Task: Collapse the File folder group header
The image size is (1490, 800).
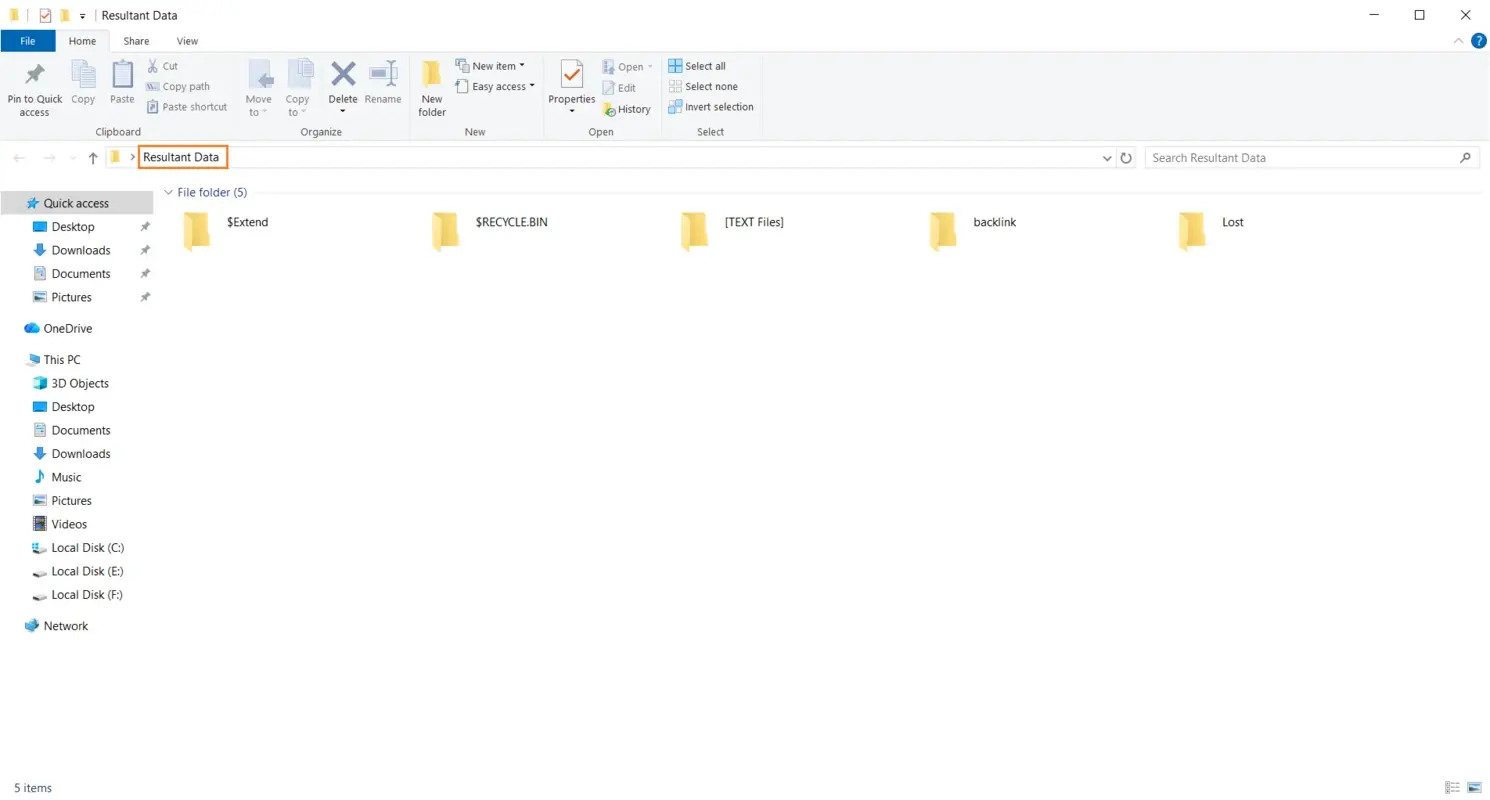Action: point(168,192)
